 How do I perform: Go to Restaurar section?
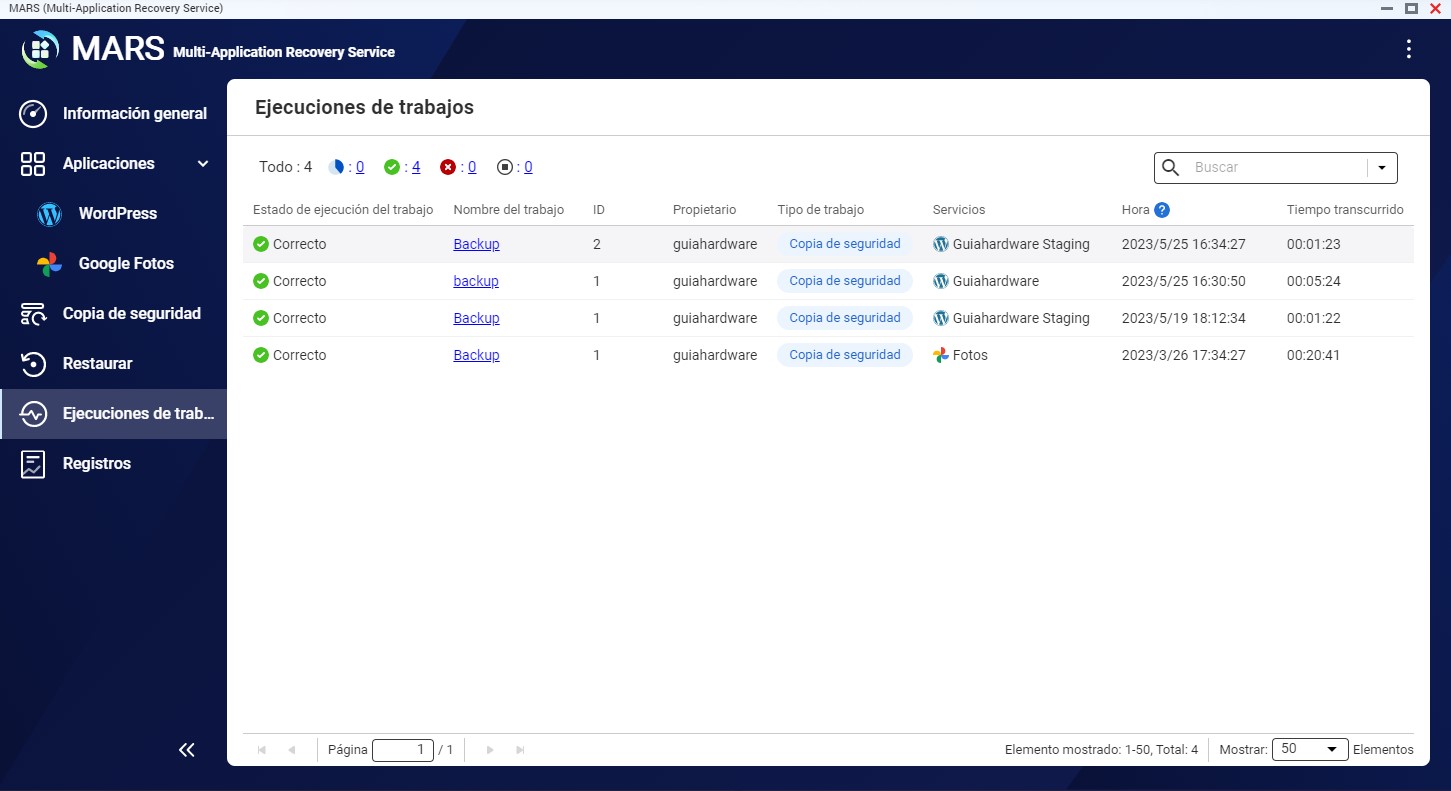point(97,364)
